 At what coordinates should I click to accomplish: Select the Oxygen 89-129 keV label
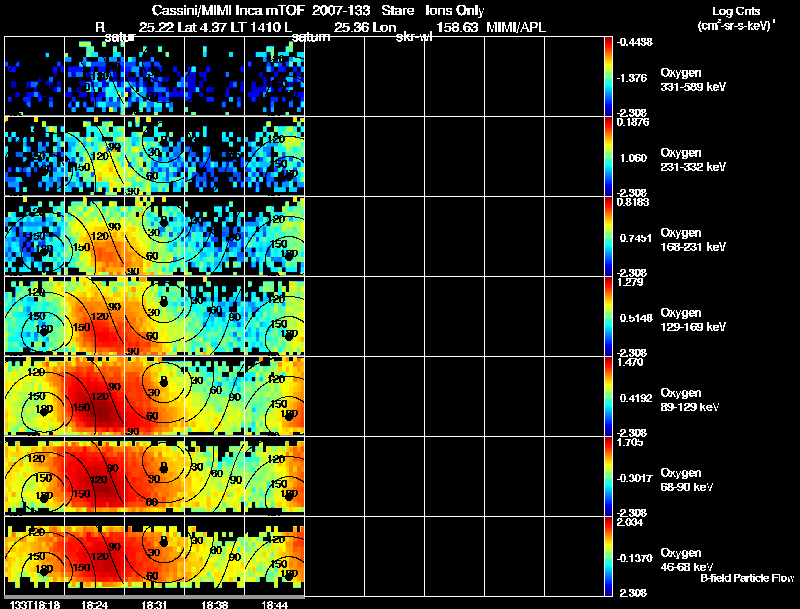point(690,400)
